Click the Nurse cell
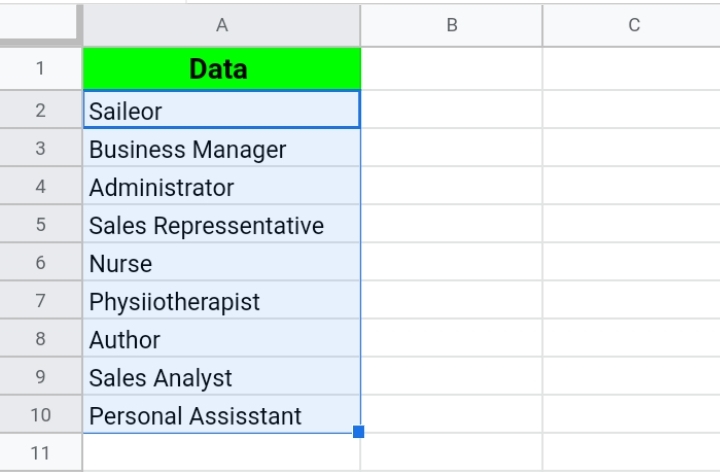The height and width of the screenshot is (472, 720). [222, 262]
